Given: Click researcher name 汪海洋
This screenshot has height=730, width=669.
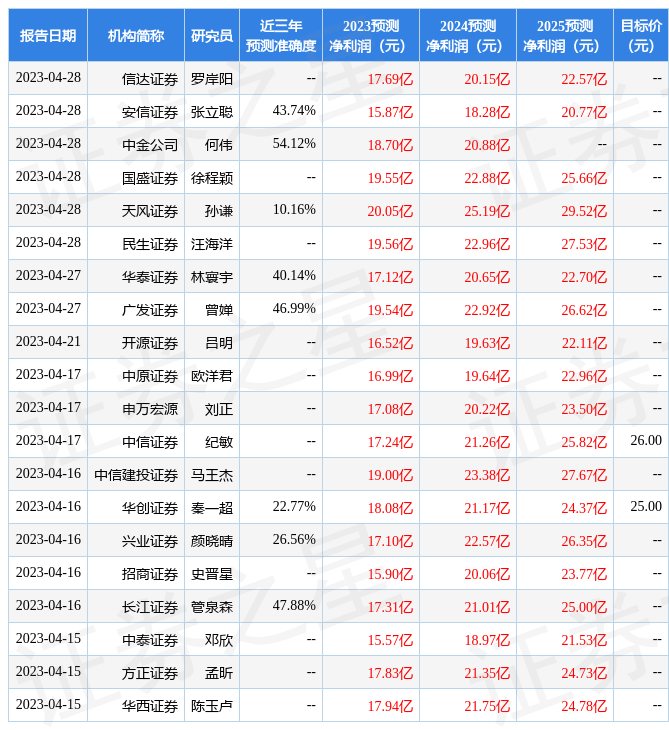Looking at the screenshot, I should (212, 244).
